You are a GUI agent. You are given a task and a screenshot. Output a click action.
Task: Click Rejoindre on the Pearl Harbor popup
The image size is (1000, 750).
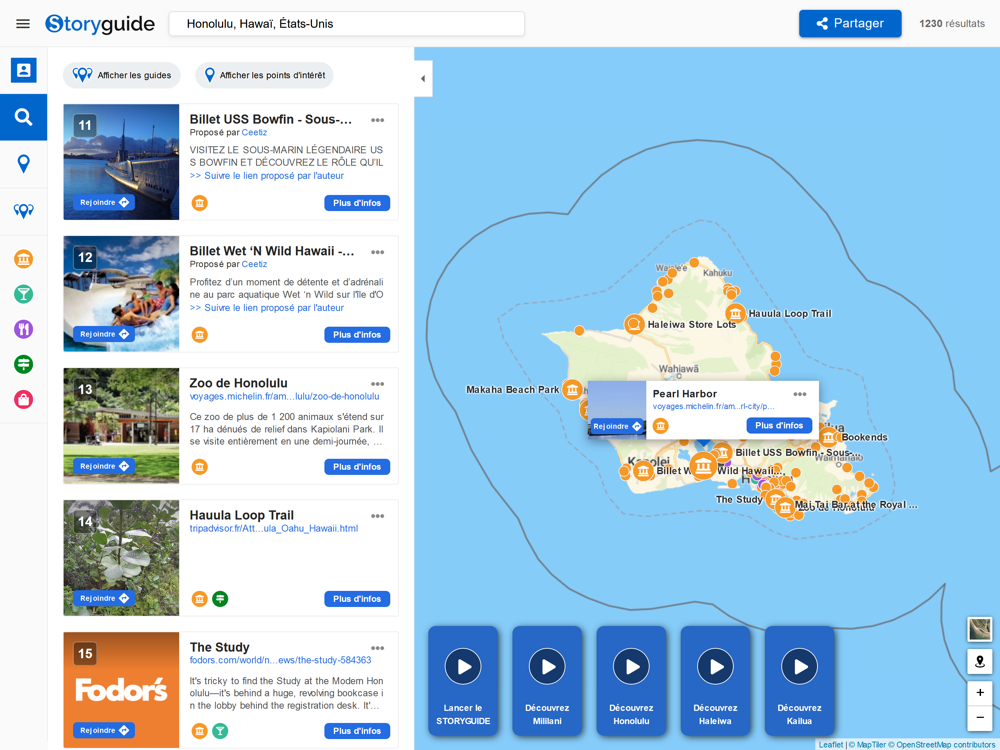[x=617, y=426]
